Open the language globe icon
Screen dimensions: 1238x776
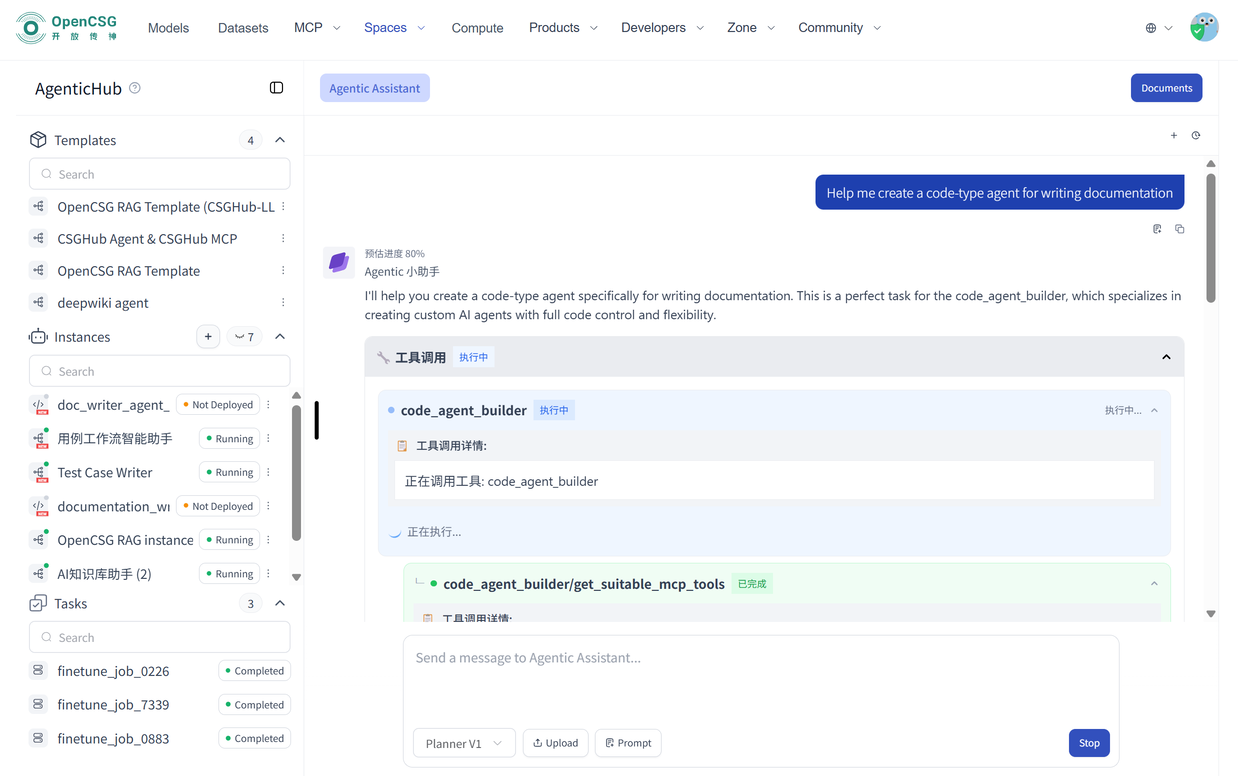1151,28
